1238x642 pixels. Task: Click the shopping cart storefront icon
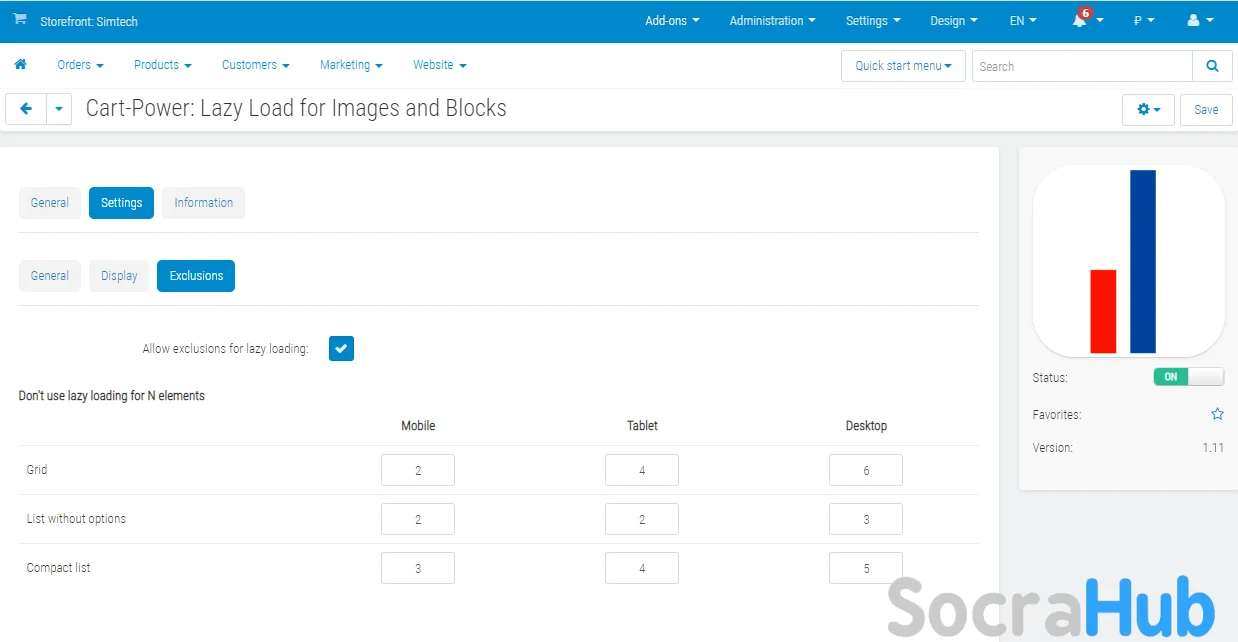(20, 20)
